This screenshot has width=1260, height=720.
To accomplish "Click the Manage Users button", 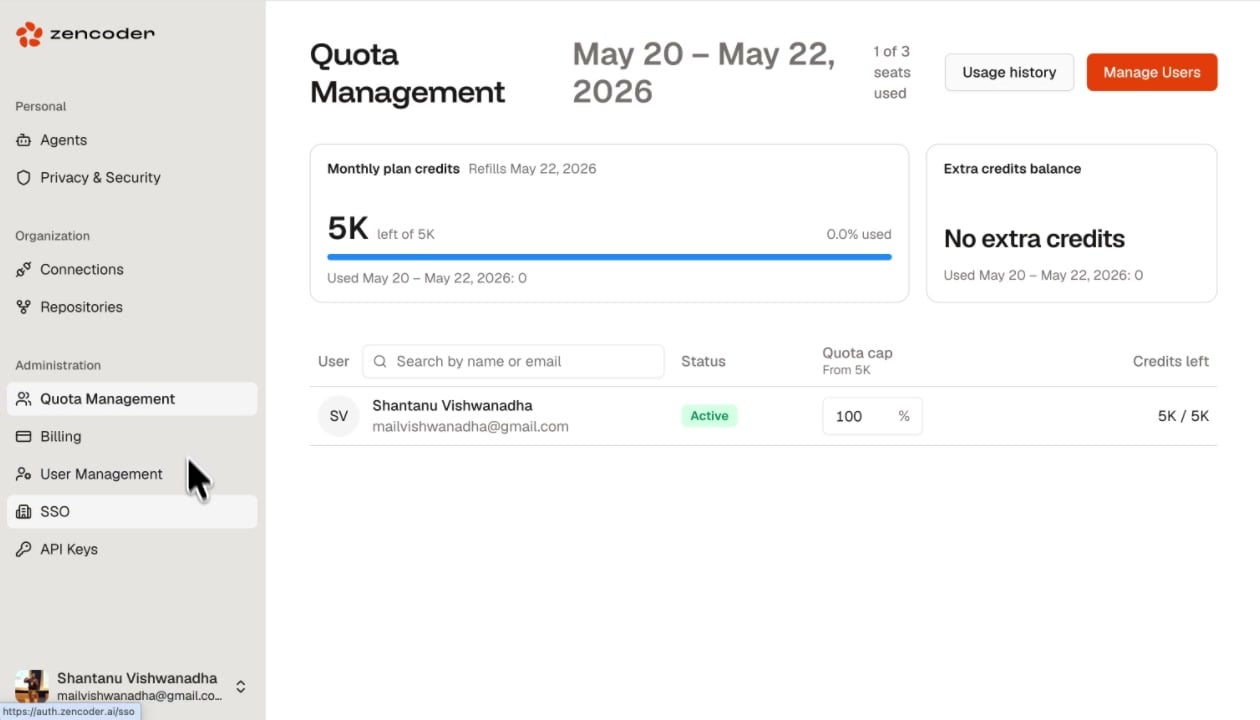I will pos(1152,72).
